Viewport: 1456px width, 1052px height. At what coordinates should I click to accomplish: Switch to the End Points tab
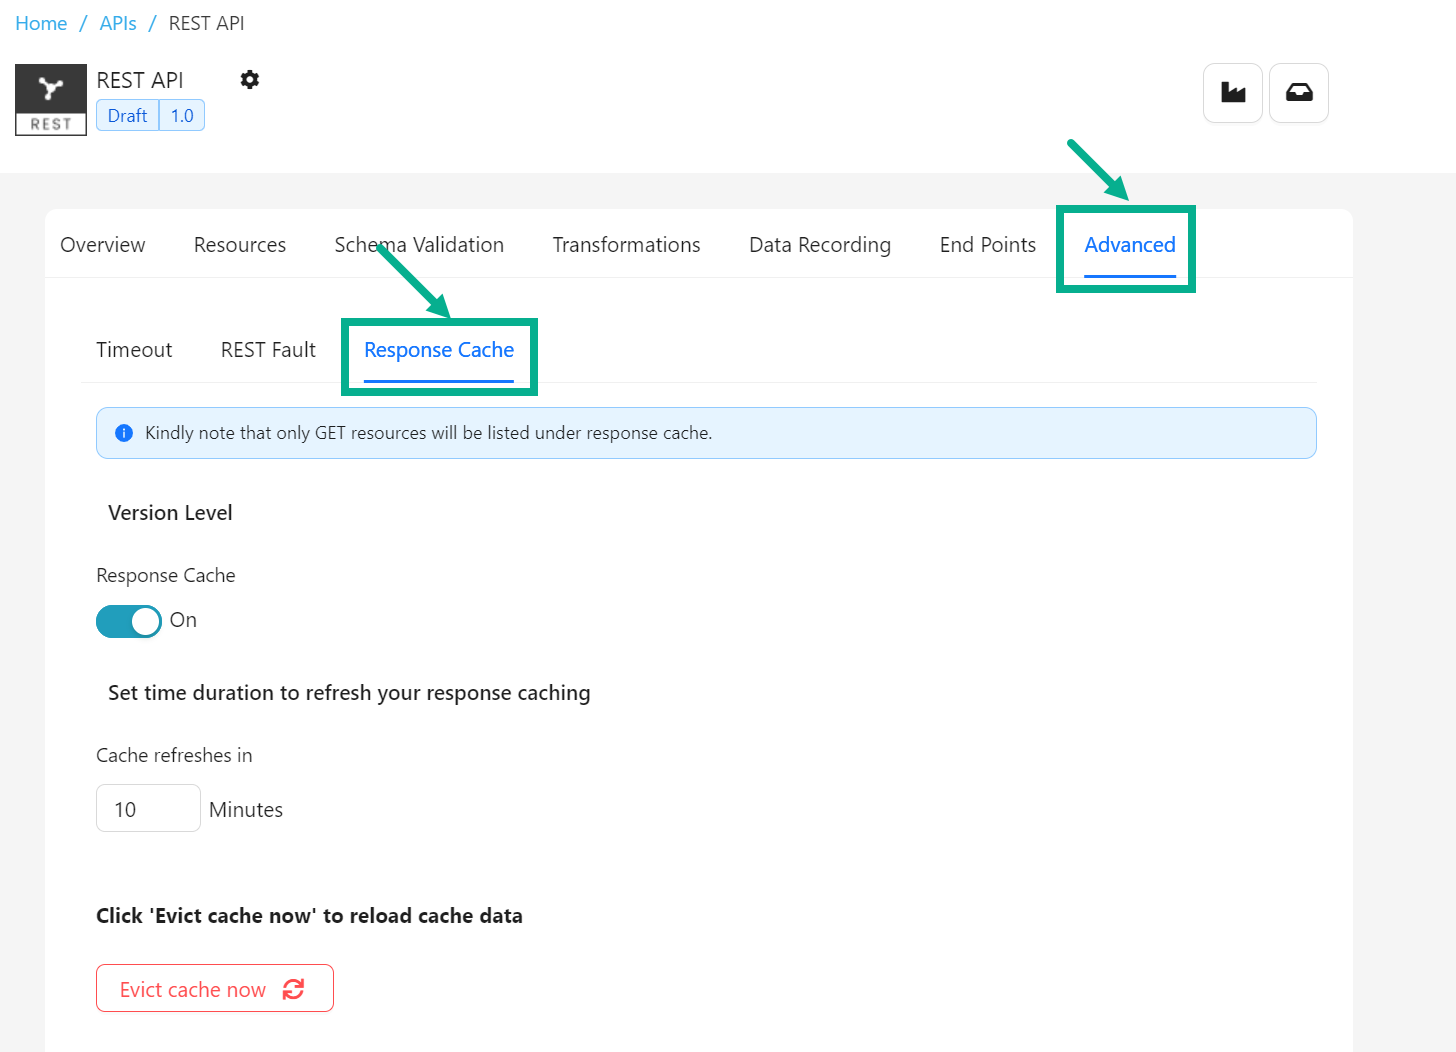click(987, 245)
